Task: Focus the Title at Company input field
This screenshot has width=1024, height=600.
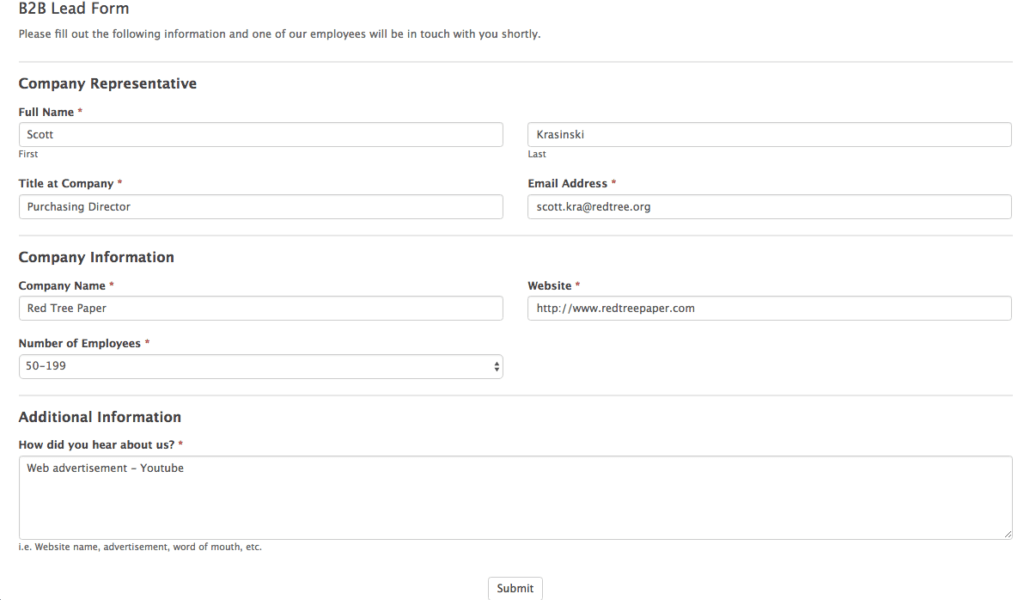Action: [260, 207]
